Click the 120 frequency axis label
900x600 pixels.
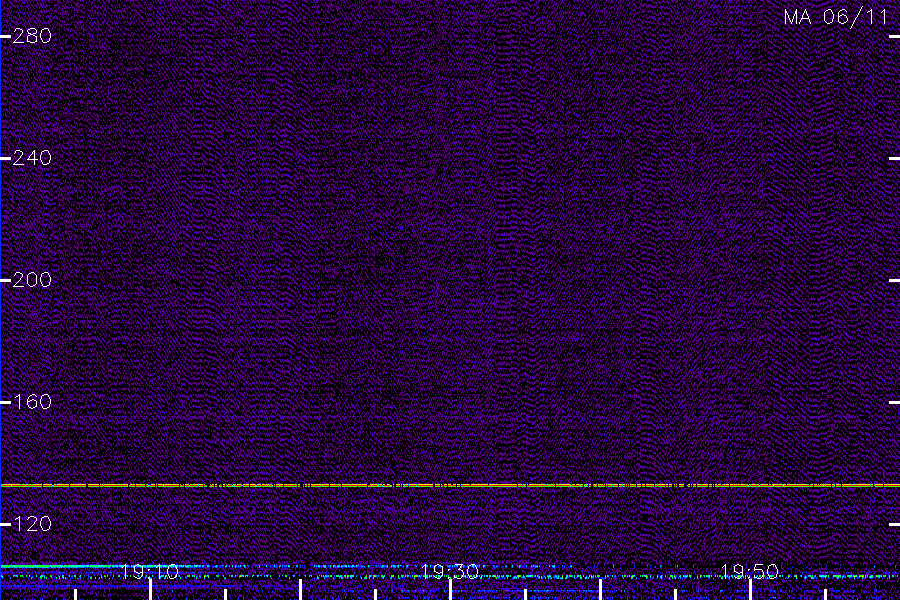(32, 524)
